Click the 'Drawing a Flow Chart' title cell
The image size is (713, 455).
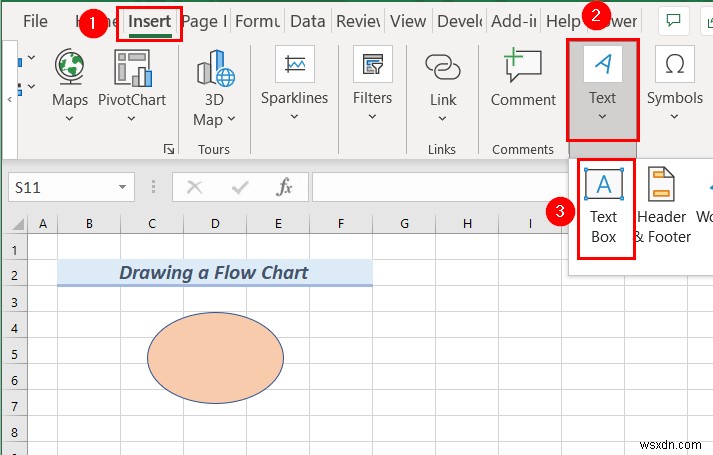click(215, 273)
